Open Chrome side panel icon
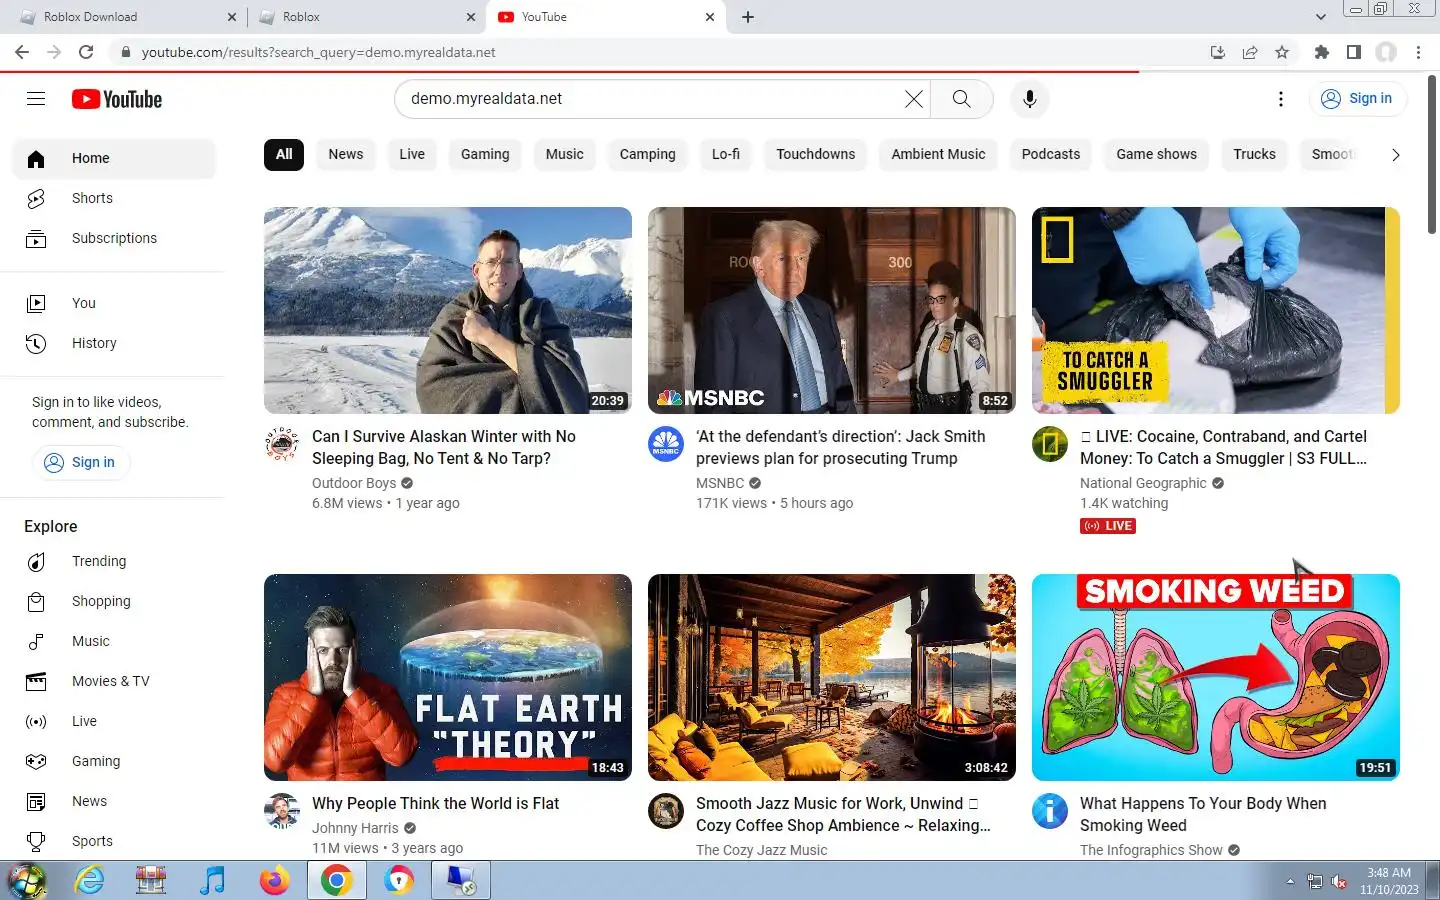The height and width of the screenshot is (900, 1440). [1354, 52]
